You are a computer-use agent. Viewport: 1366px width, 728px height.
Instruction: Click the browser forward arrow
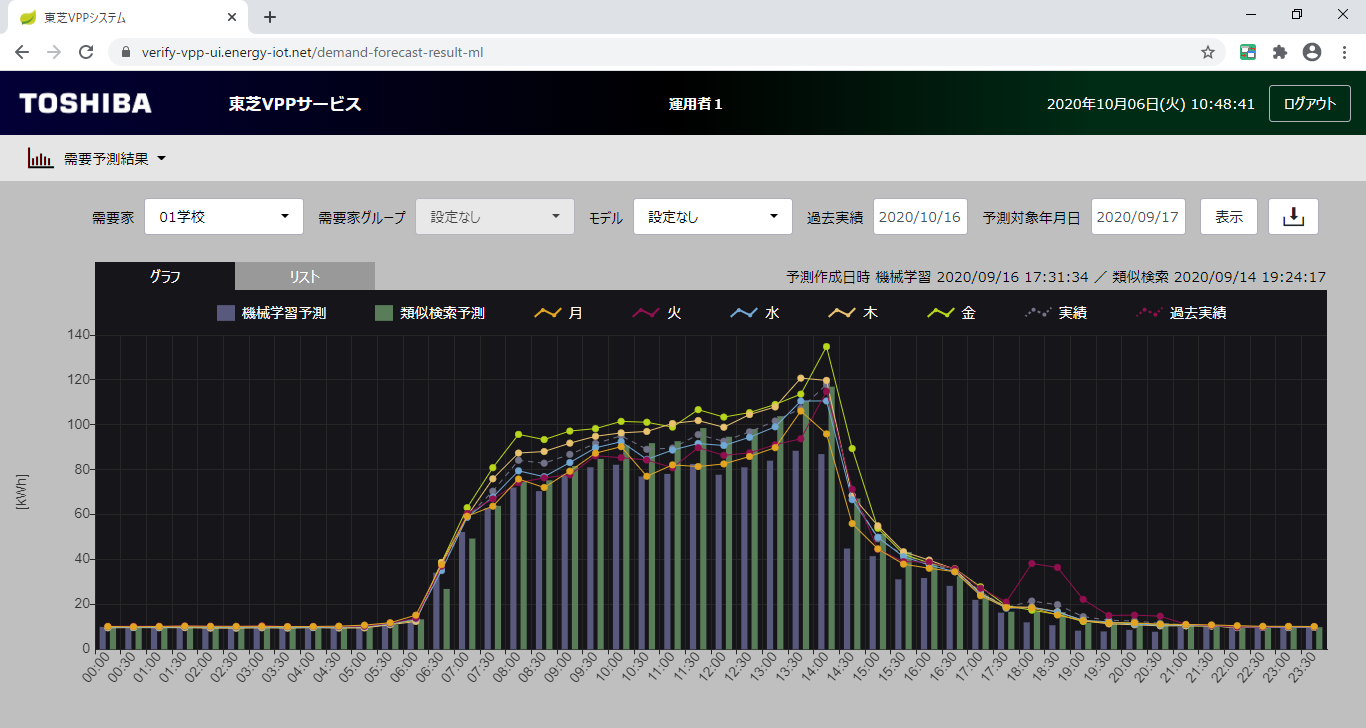pyautogui.click(x=54, y=52)
